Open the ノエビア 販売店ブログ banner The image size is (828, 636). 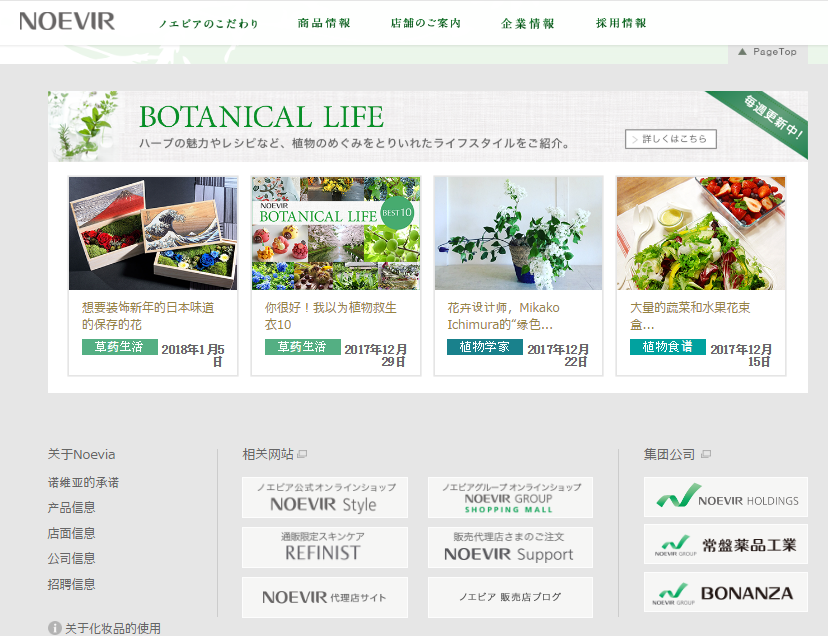[510, 597]
